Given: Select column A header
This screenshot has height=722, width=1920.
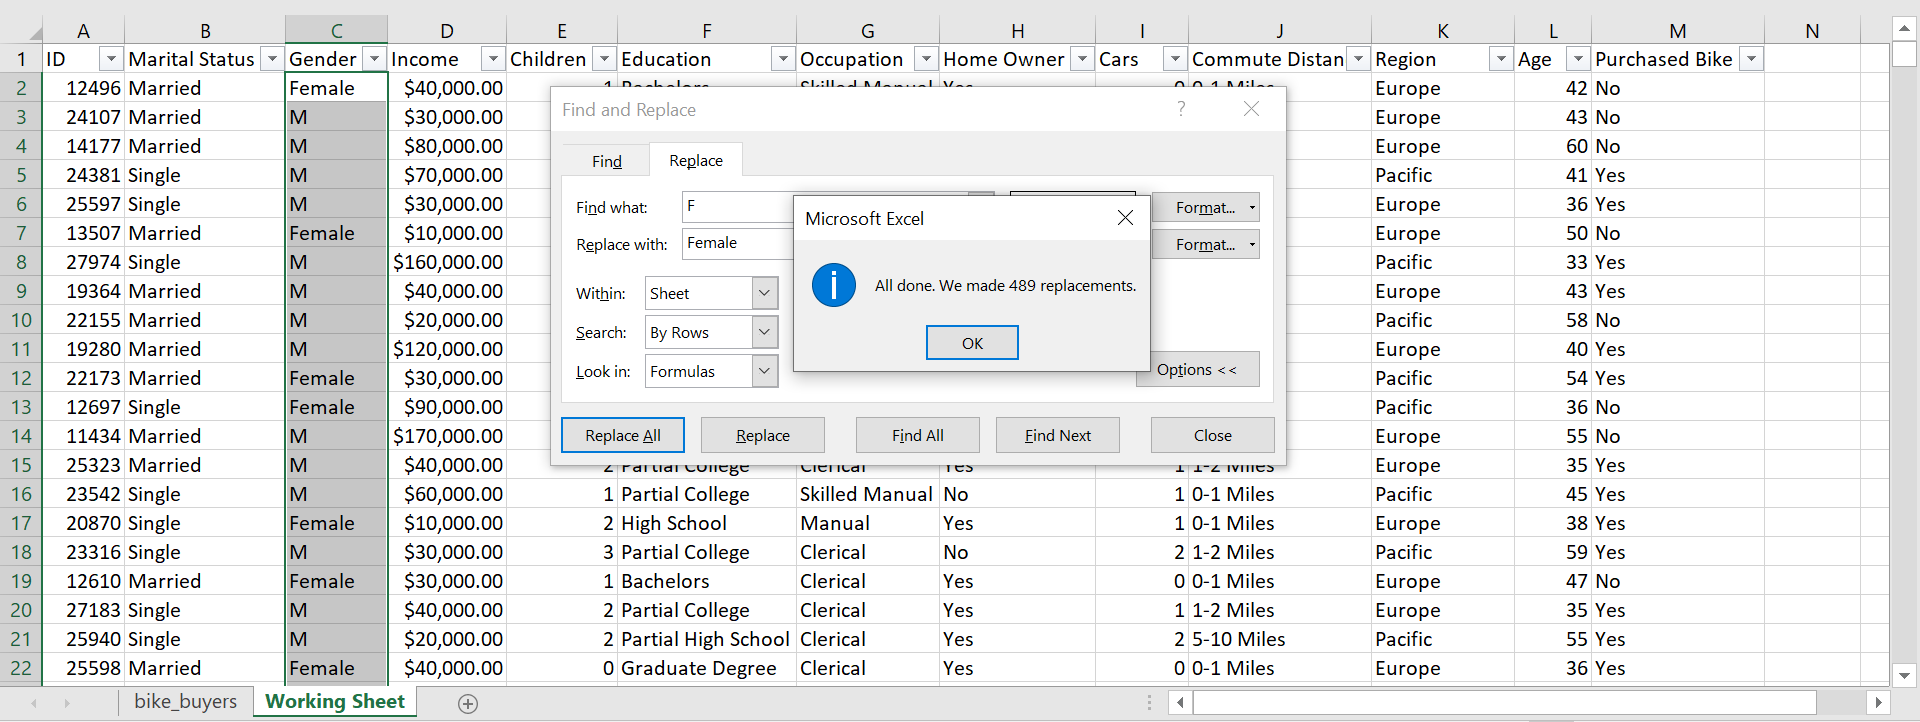Looking at the screenshot, I should tap(83, 30).
